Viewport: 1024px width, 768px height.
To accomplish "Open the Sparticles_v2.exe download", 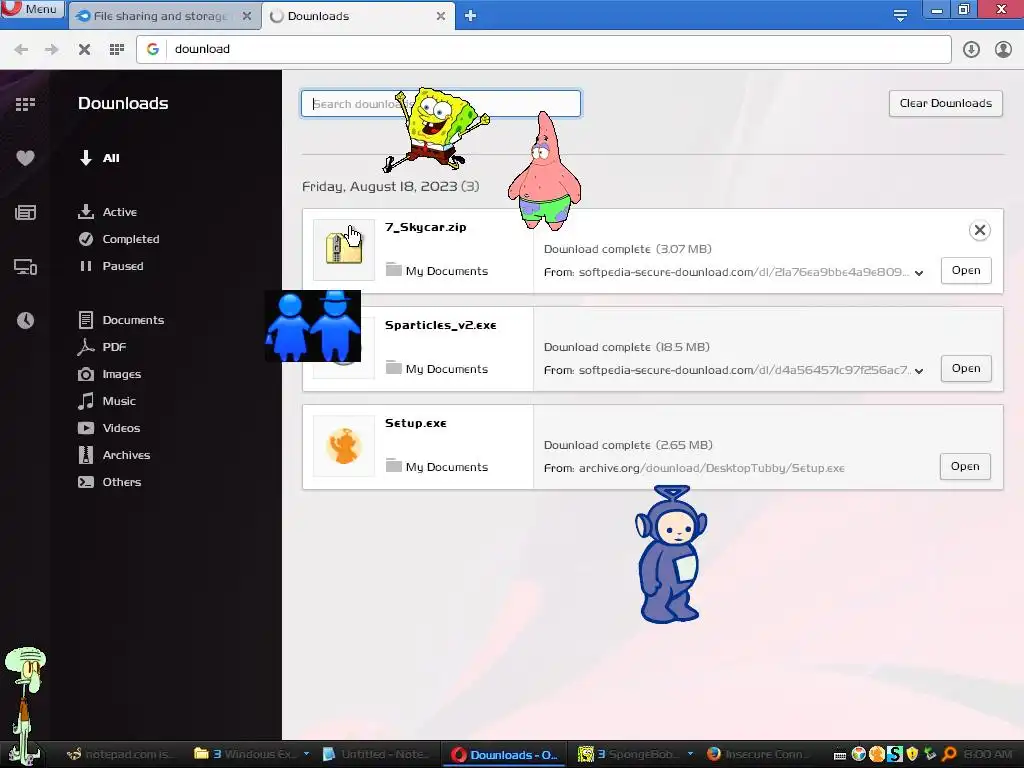I will 966,368.
